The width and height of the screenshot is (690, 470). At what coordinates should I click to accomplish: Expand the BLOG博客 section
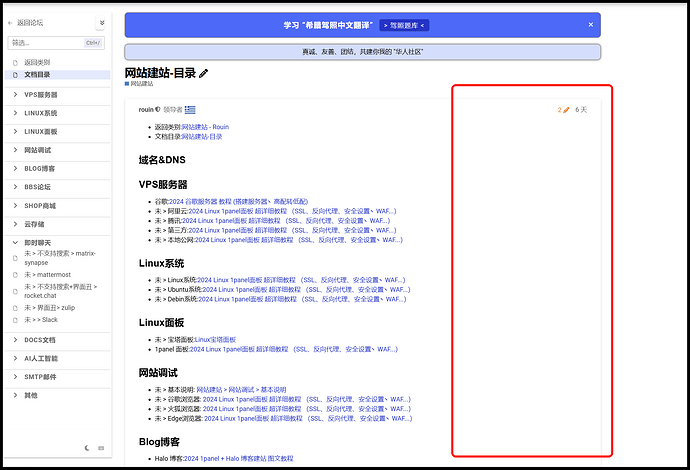click(x=40, y=169)
